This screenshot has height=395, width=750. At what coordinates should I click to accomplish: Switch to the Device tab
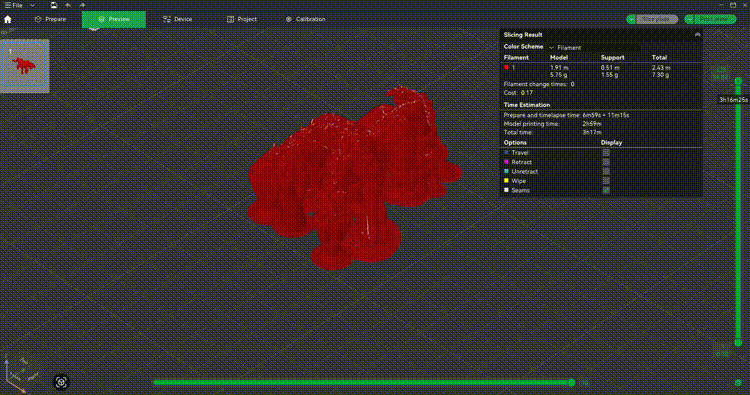tap(177, 19)
